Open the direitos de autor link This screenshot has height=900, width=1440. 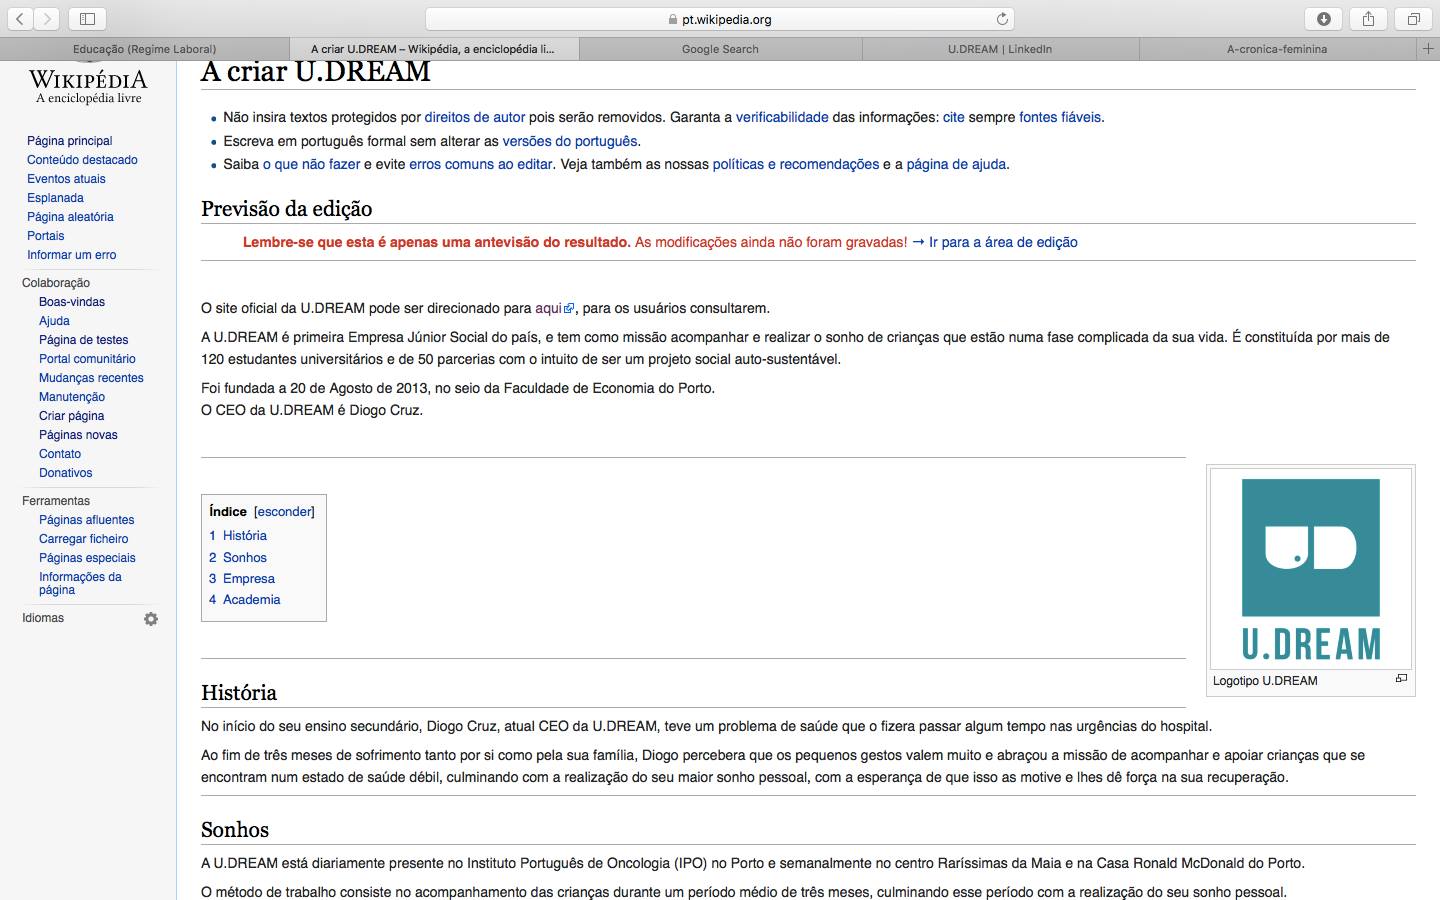point(475,117)
